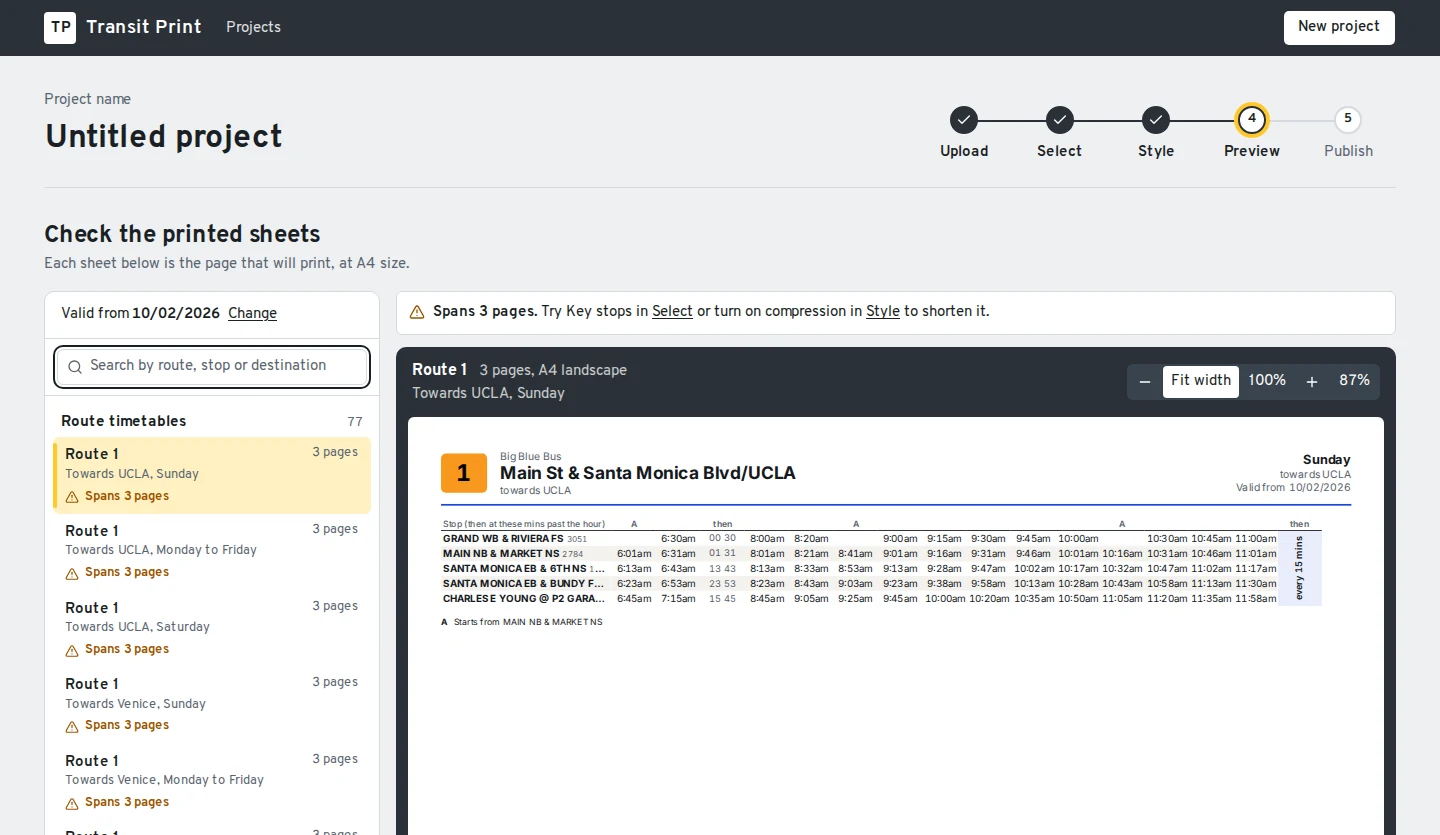Click the TP logo icon
Screen dimensions: 1440x835
60,27
